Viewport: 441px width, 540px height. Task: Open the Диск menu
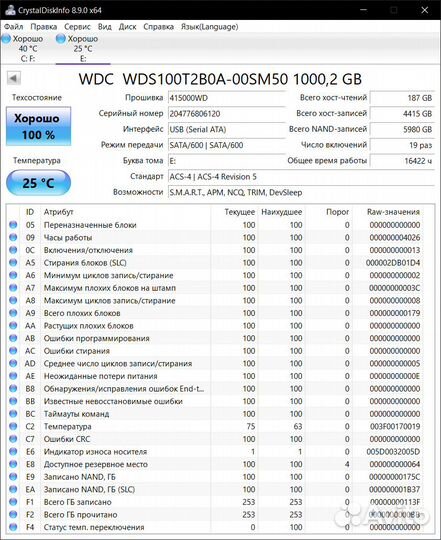click(x=127, y=27)
